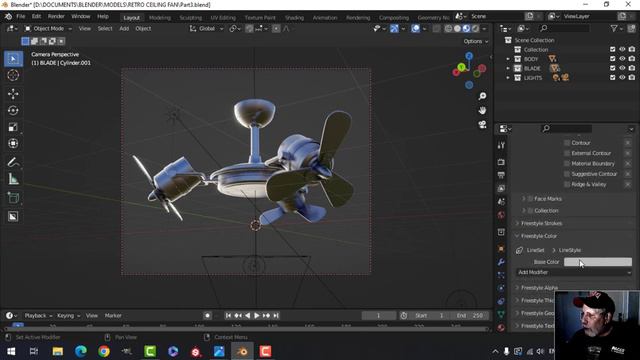Hide BODY collection with eye icon
Image resolution: width=640 pixels, height=360 pixels.
click(x=622, y=59)
